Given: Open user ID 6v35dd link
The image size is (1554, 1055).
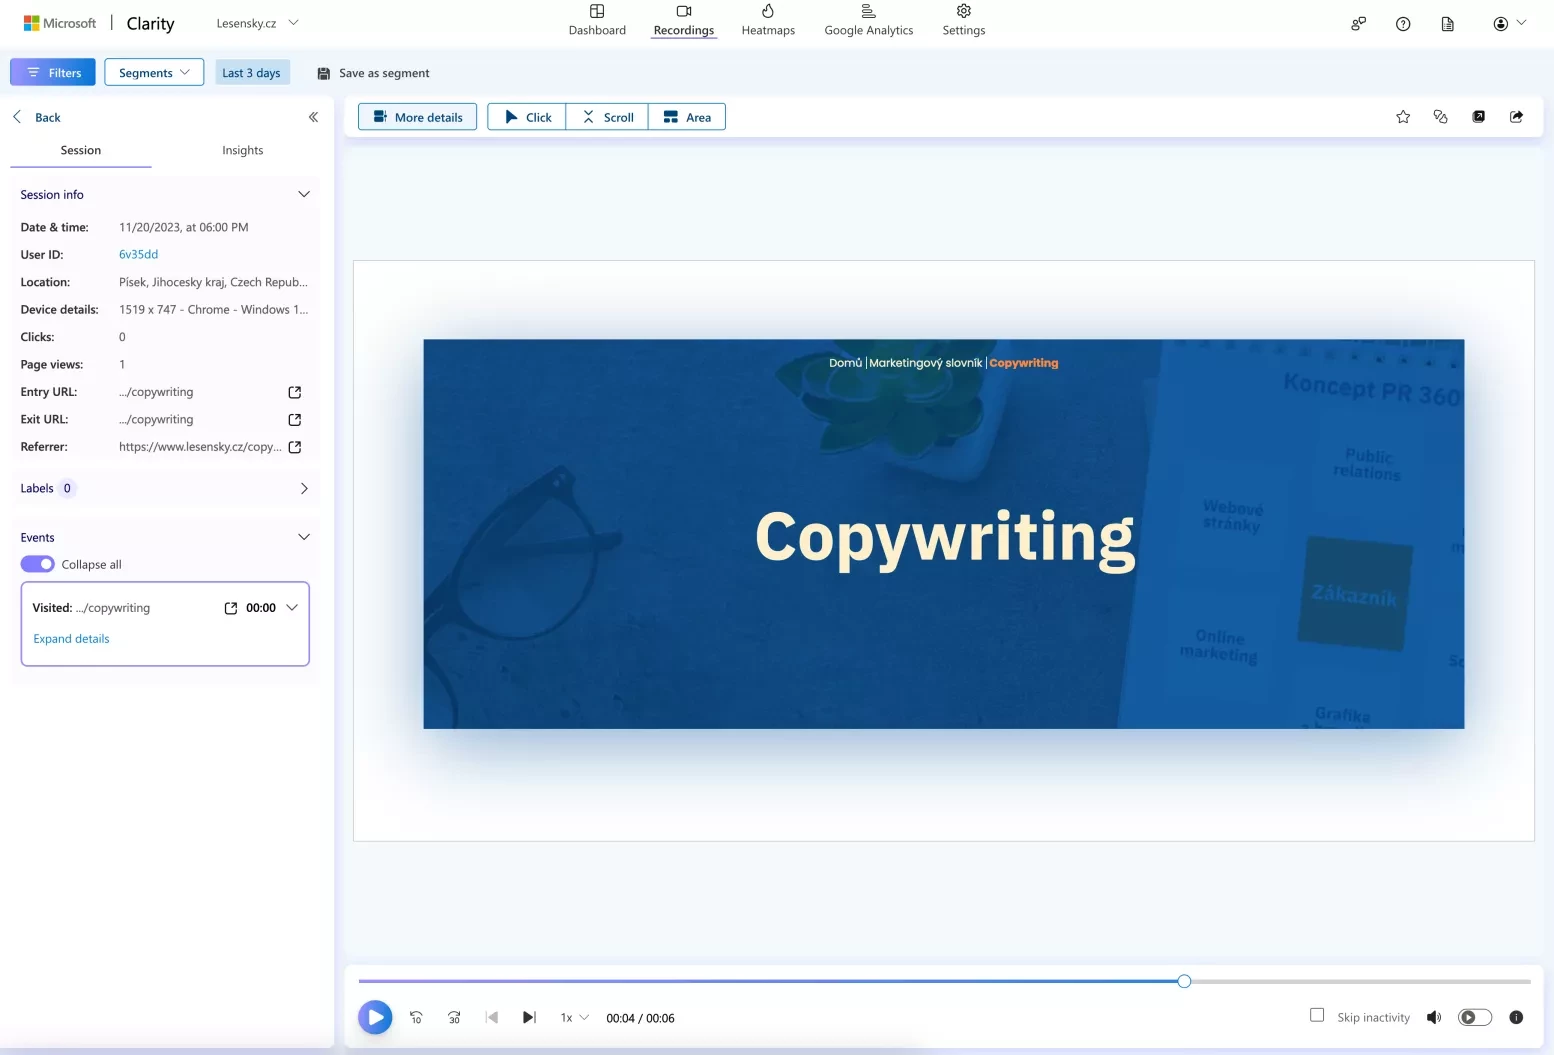Looking at the screenshot, I should tap(138, 254).
